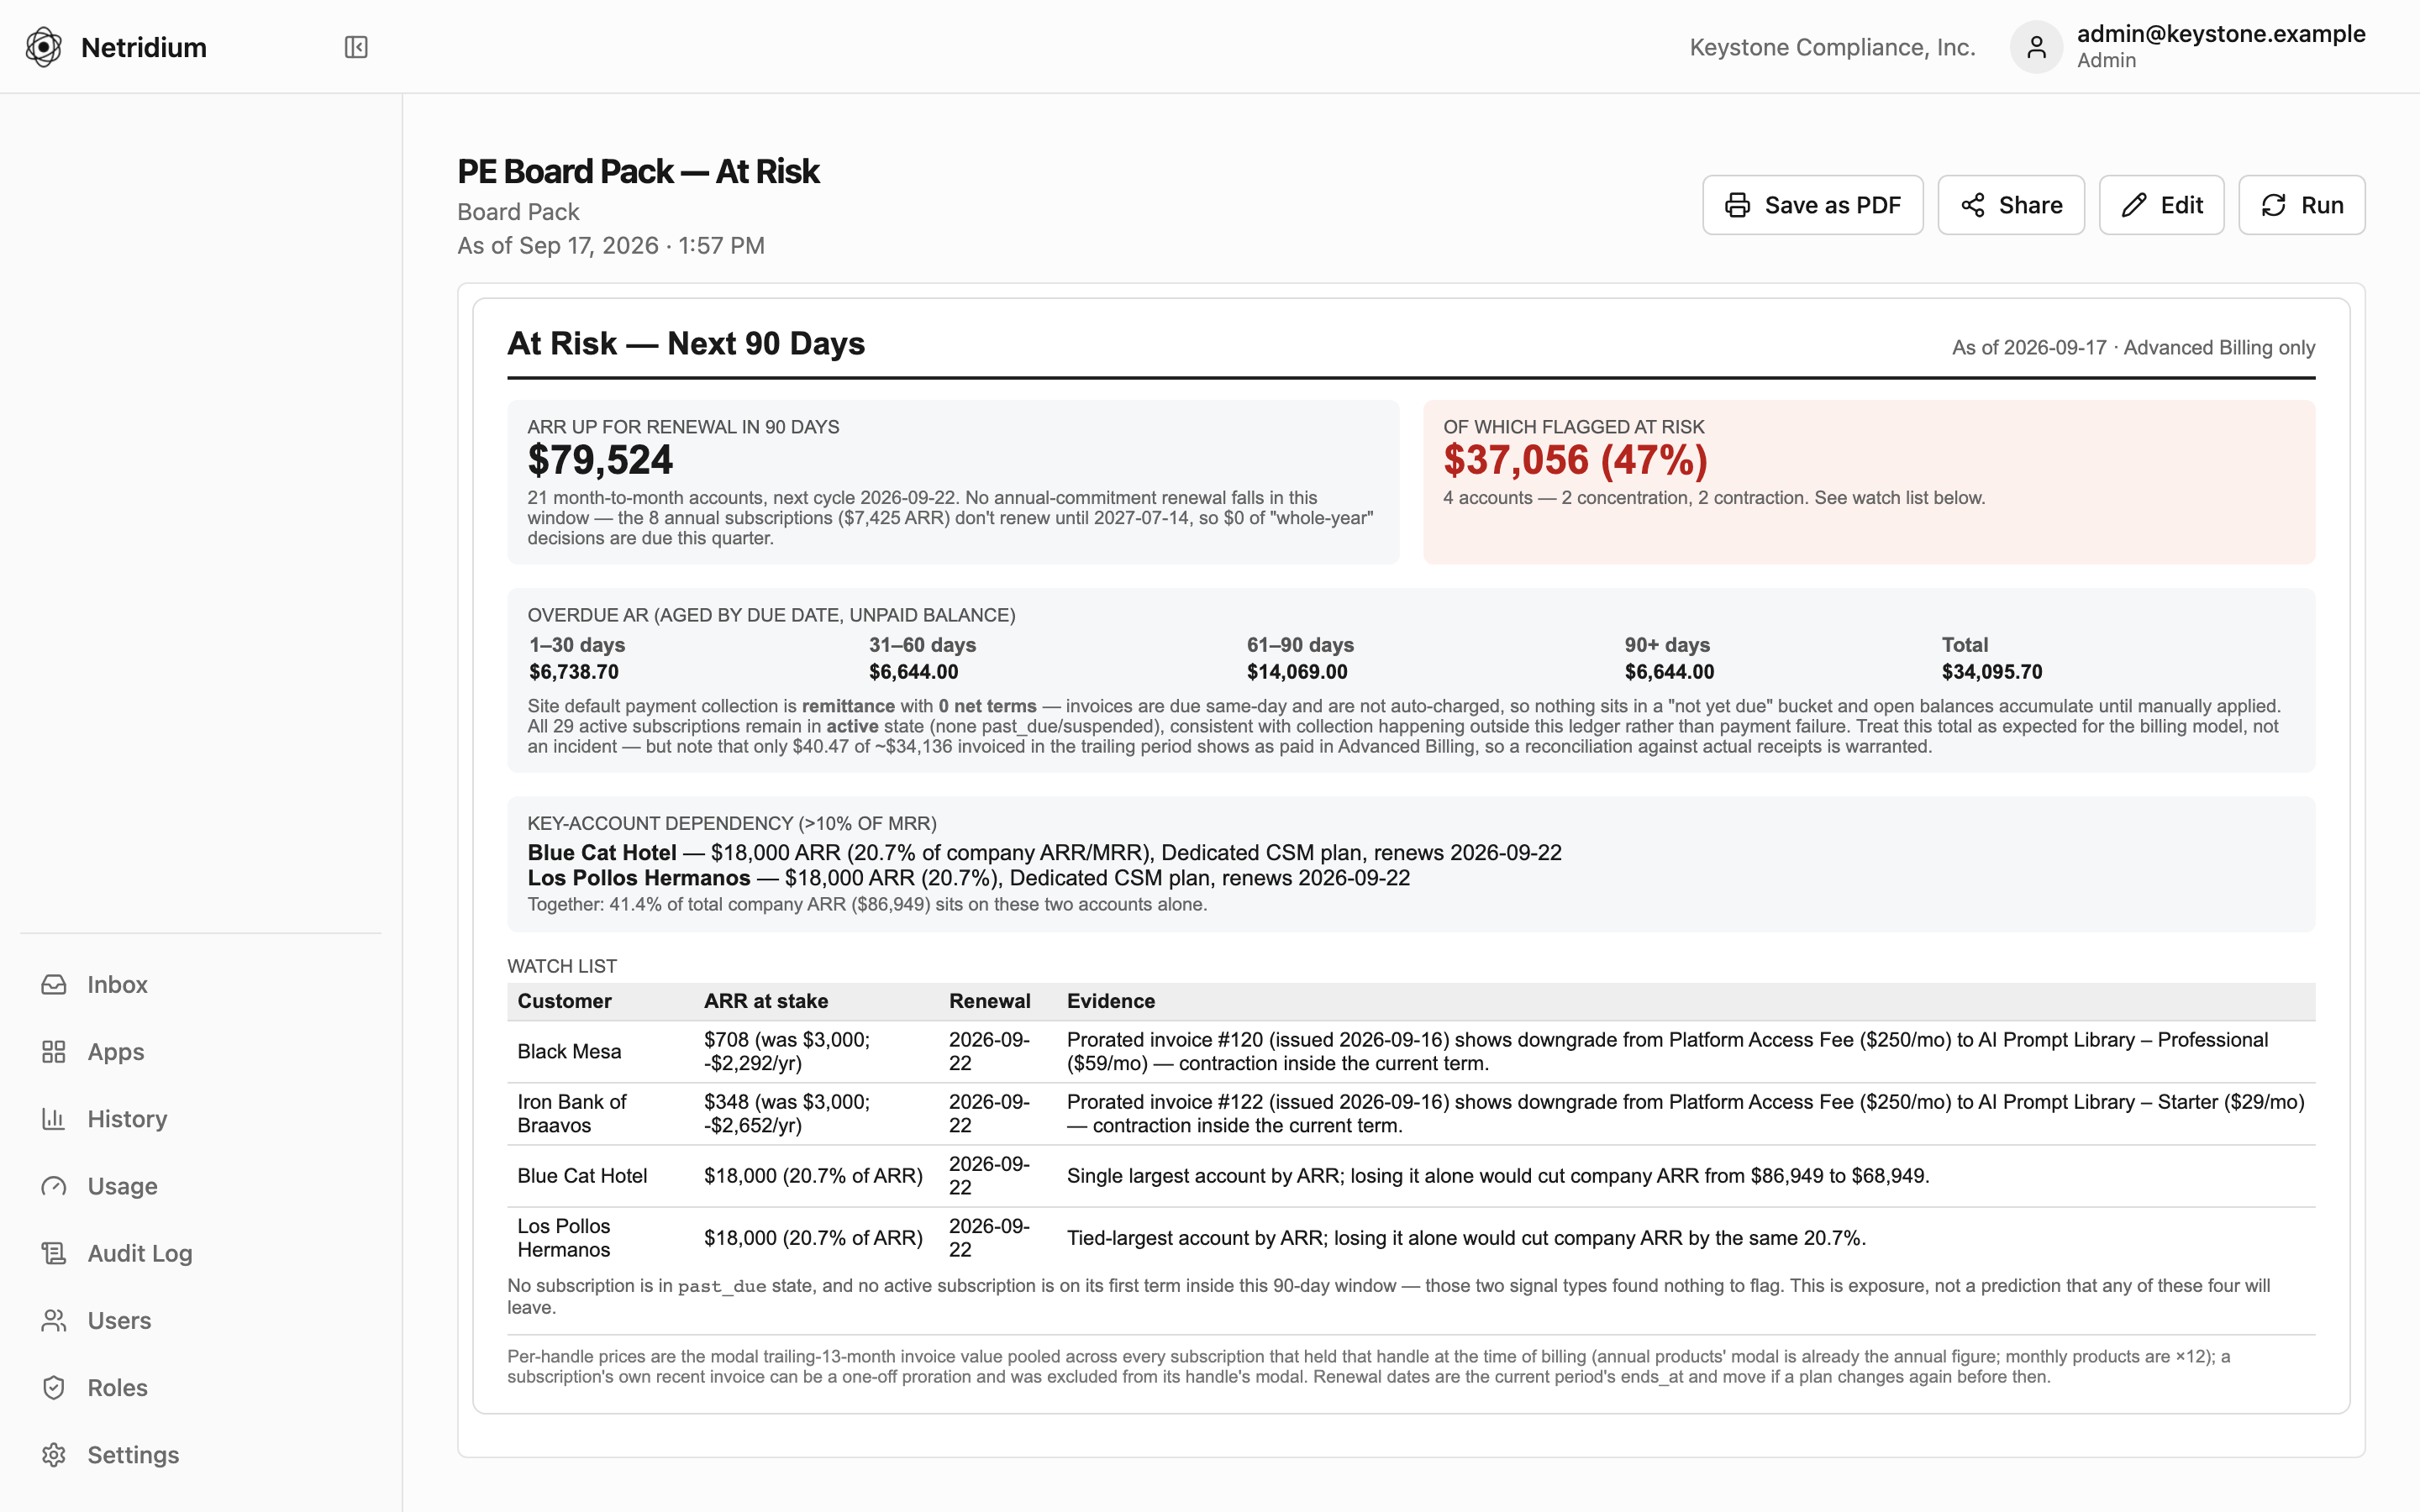Go to Users management

[200, 1320]
